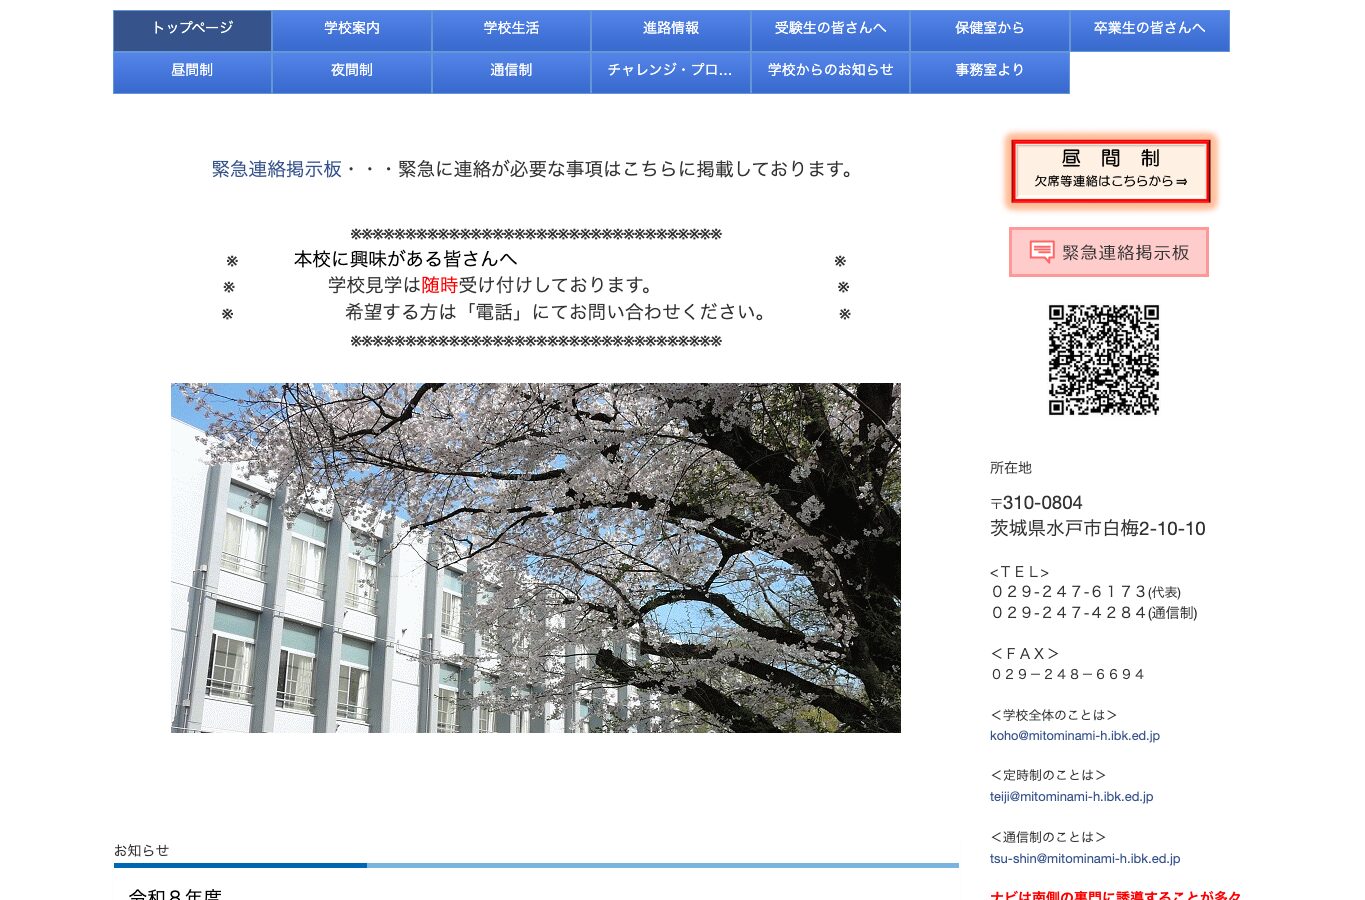Select the 夜間制 navigation item
The image size is (1365, 900).
pos(352,72)
